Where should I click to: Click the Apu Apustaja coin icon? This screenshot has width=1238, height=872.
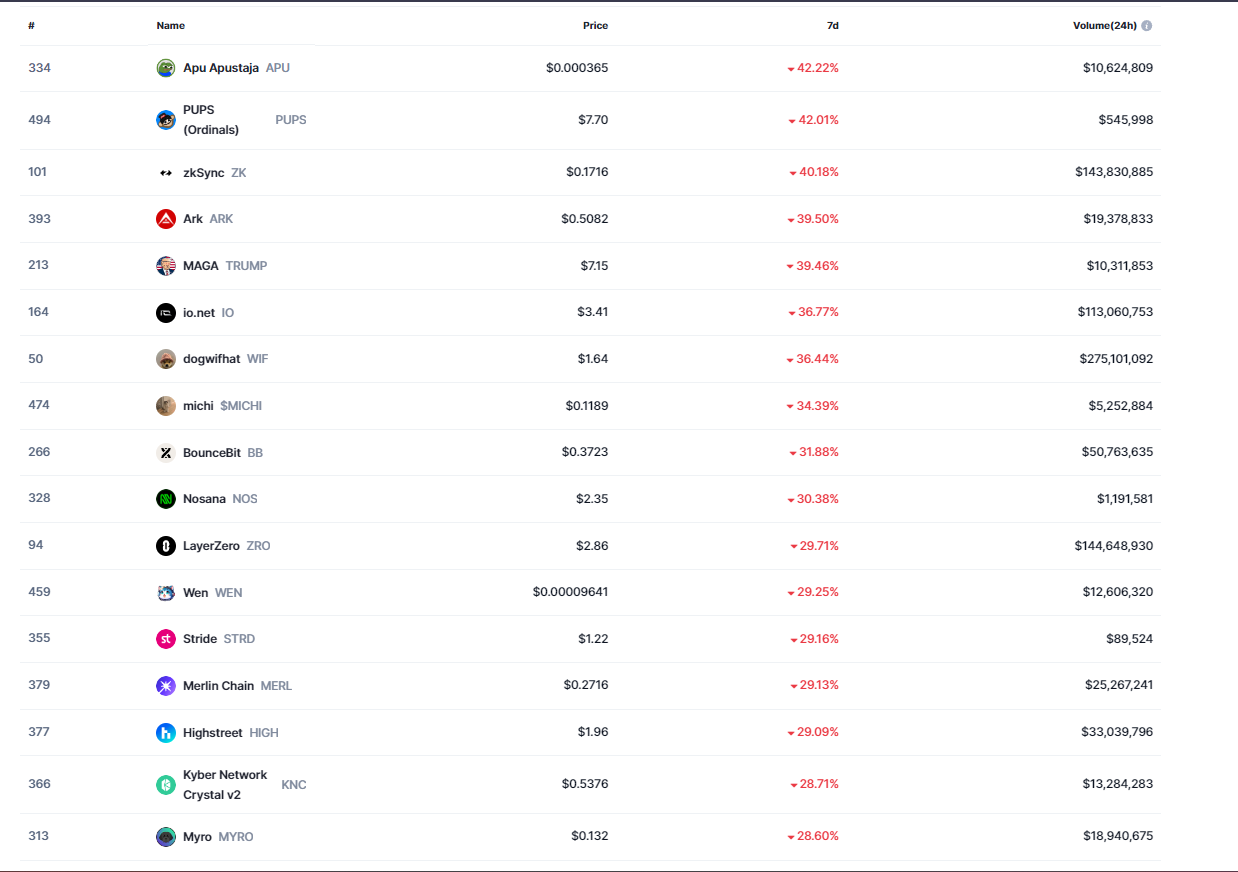pyautogui.click(x=166, y=68)
